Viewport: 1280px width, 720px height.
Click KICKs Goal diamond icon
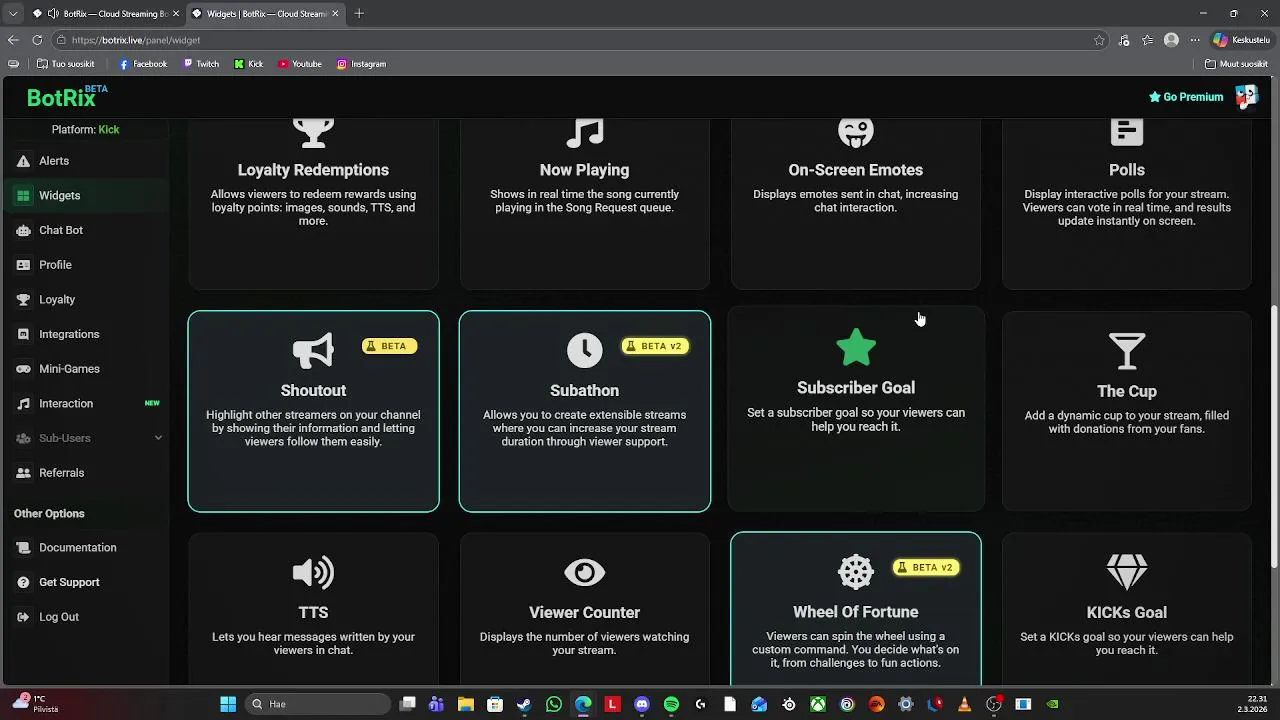(1127, 573)
